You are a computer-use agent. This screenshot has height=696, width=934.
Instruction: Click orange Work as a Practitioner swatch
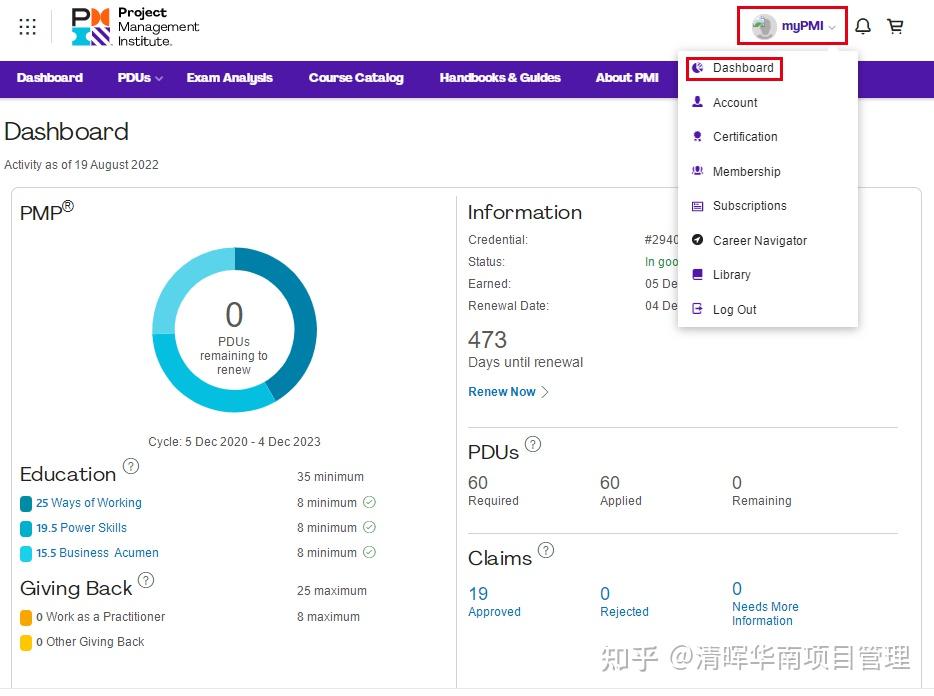26,617
